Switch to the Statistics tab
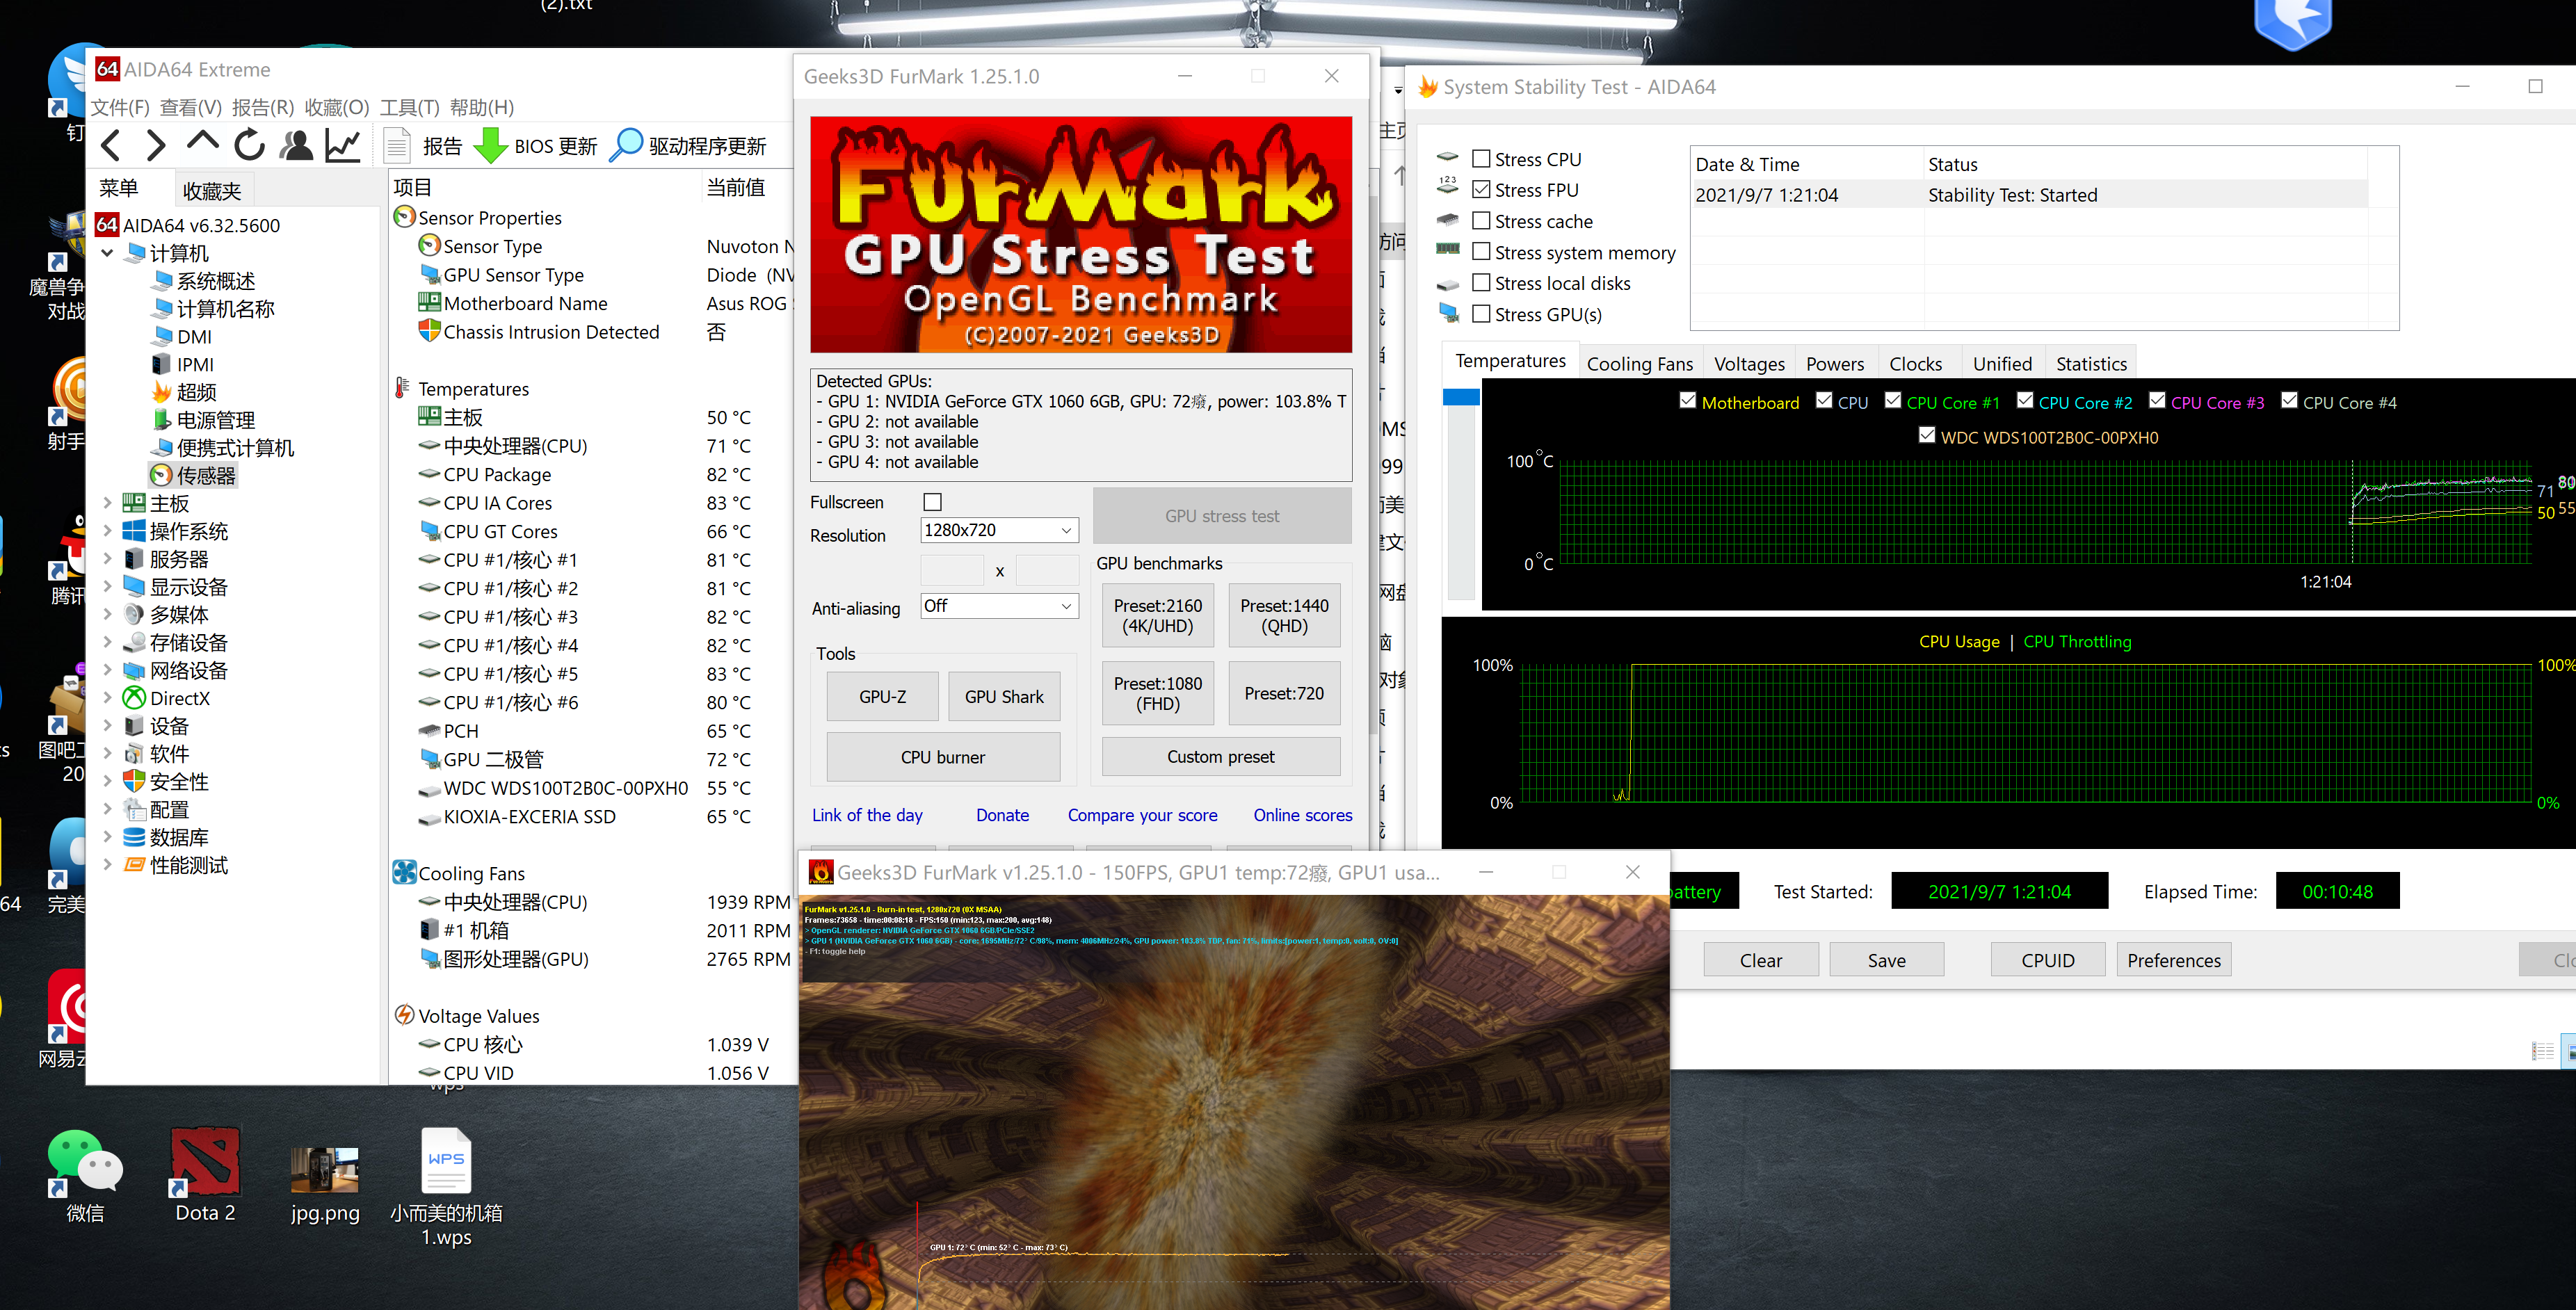Screen dimensions: 2576x1310 click(2091, 364)
